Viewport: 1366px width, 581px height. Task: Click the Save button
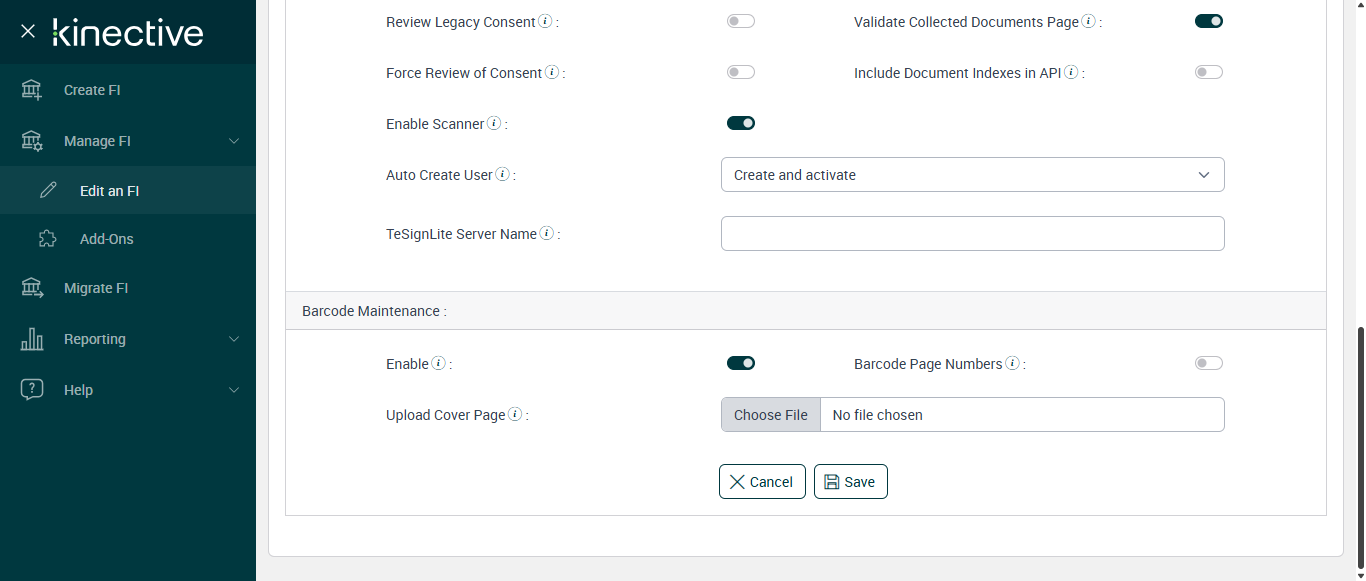coord(850,482)
